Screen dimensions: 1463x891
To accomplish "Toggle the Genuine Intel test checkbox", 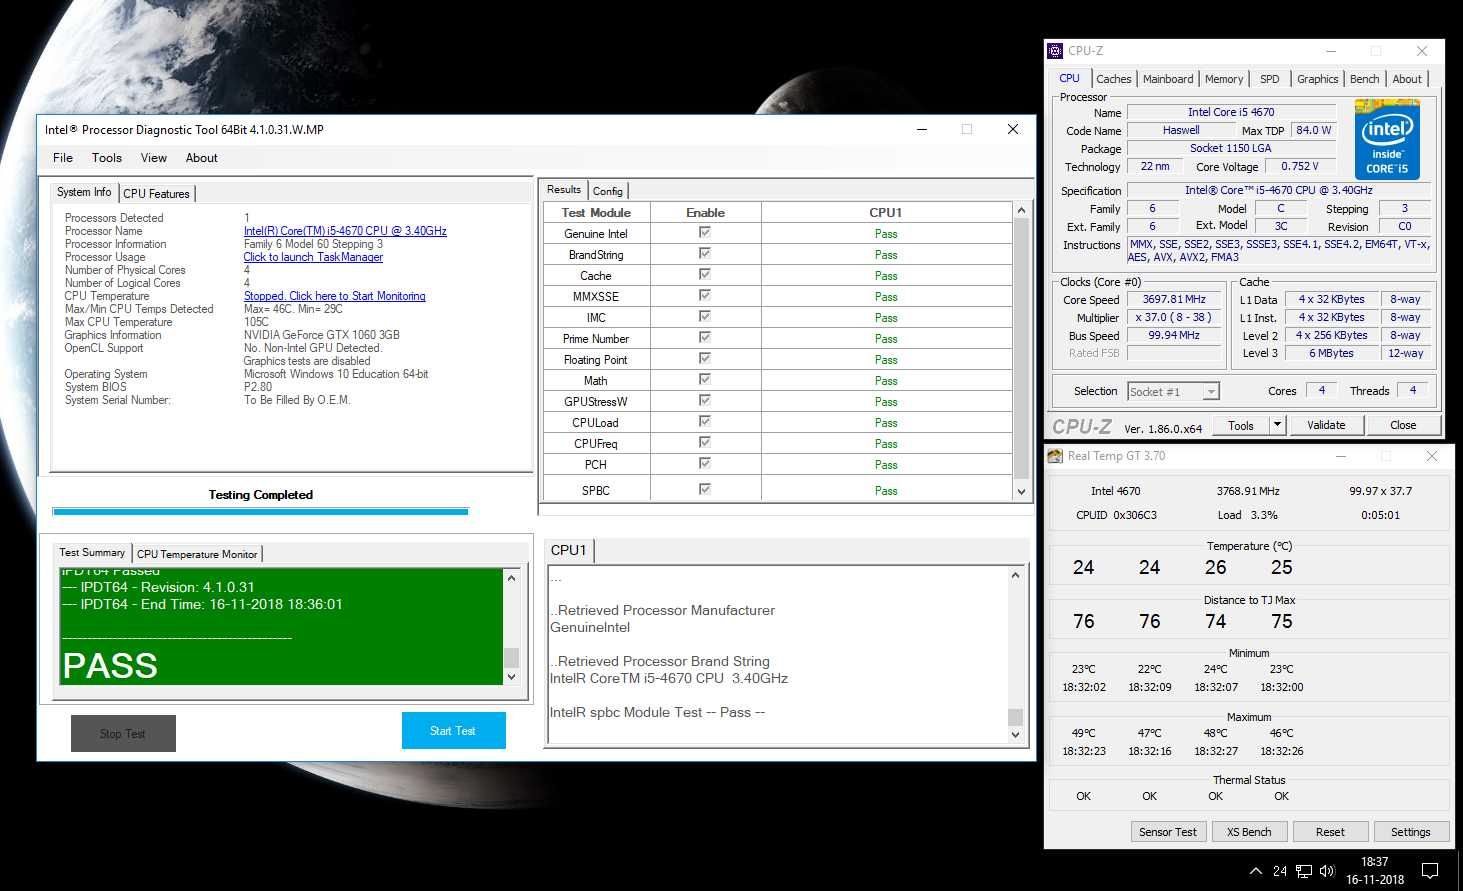I will [705, 232].
